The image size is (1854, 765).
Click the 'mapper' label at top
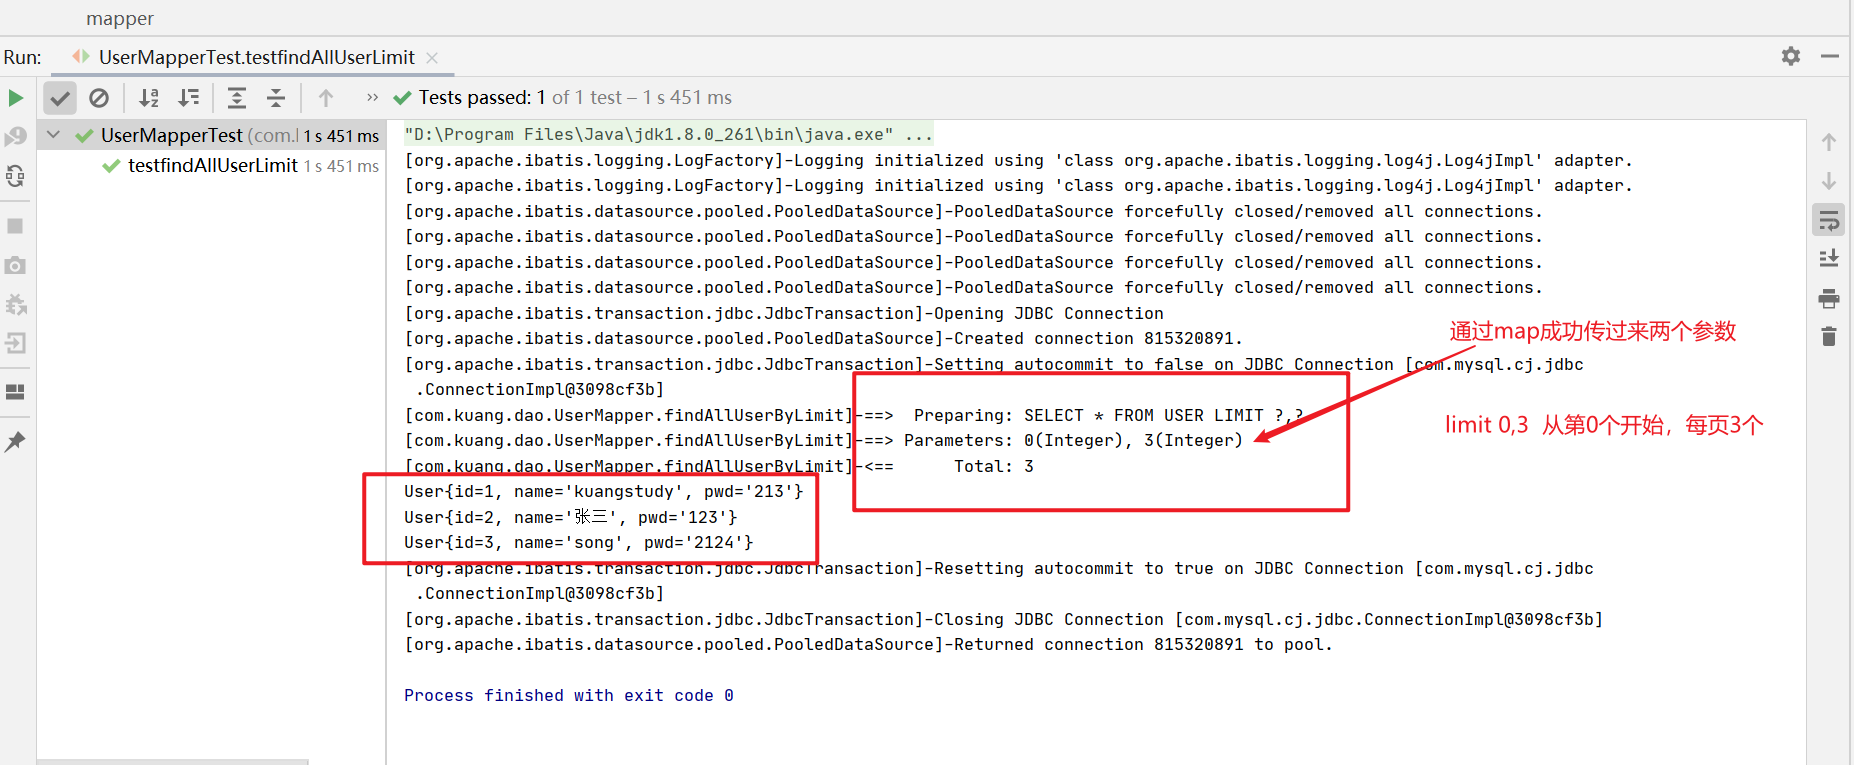(120, 18)
